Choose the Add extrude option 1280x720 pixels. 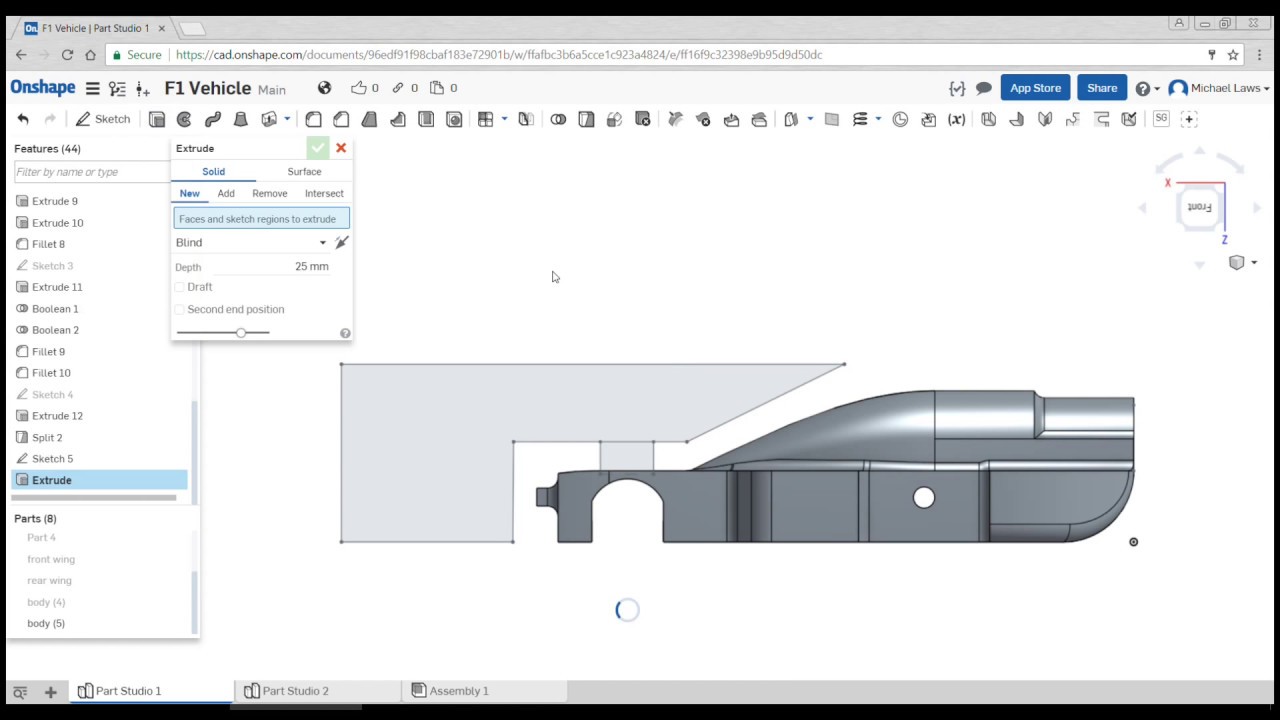226,193
